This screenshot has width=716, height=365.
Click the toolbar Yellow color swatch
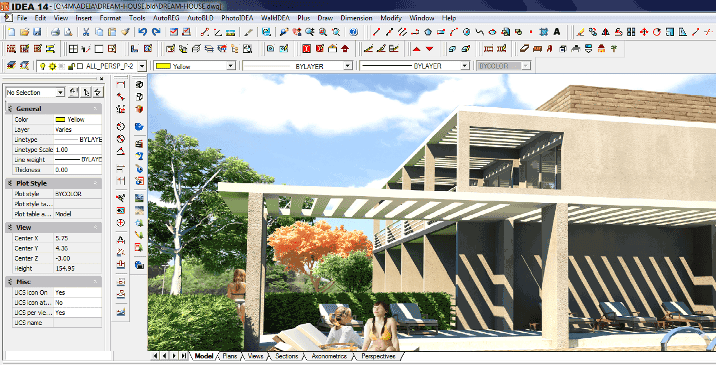click(163, 66)
